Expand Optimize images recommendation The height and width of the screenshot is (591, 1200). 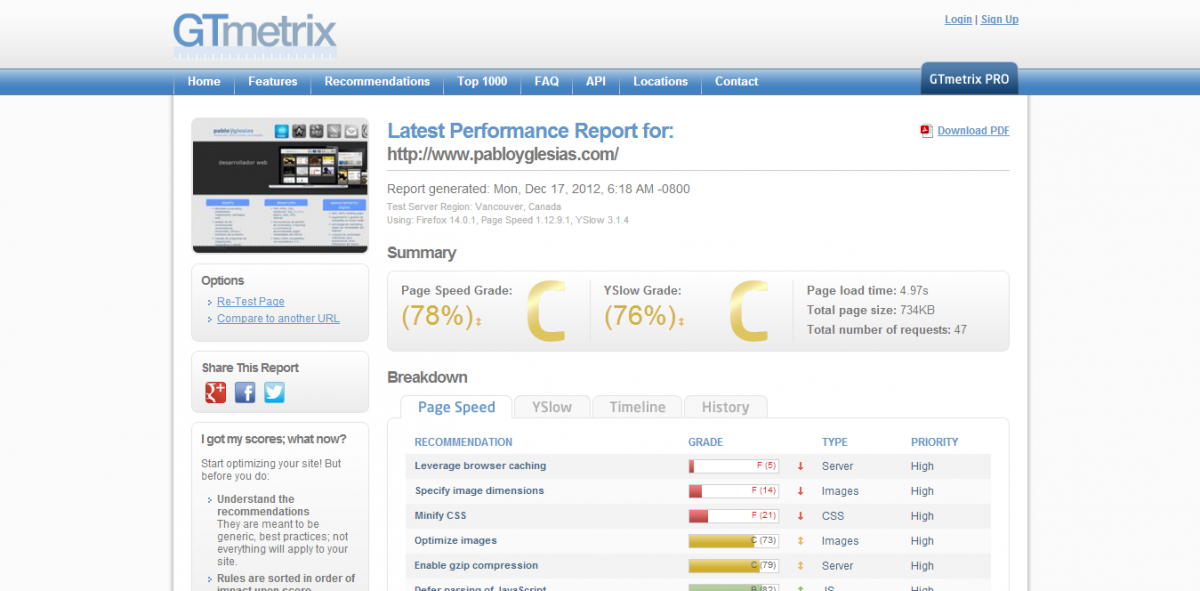coord(455,541)
